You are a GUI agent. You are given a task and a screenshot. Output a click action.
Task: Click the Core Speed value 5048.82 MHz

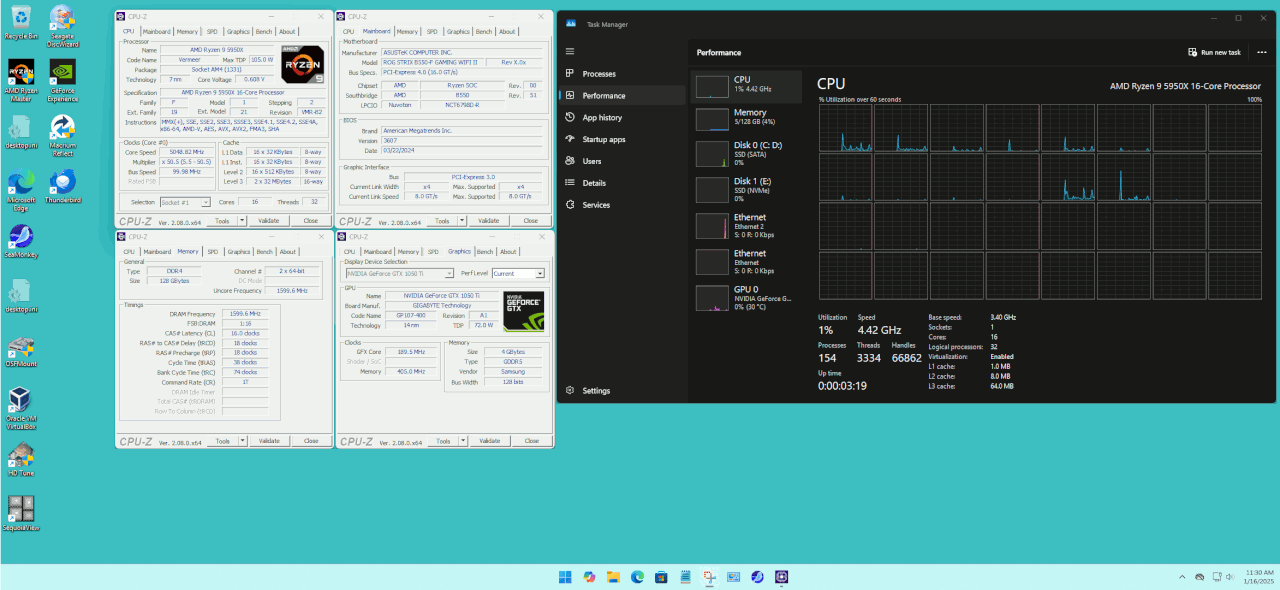pyautogui.click(x=187, y=153)
